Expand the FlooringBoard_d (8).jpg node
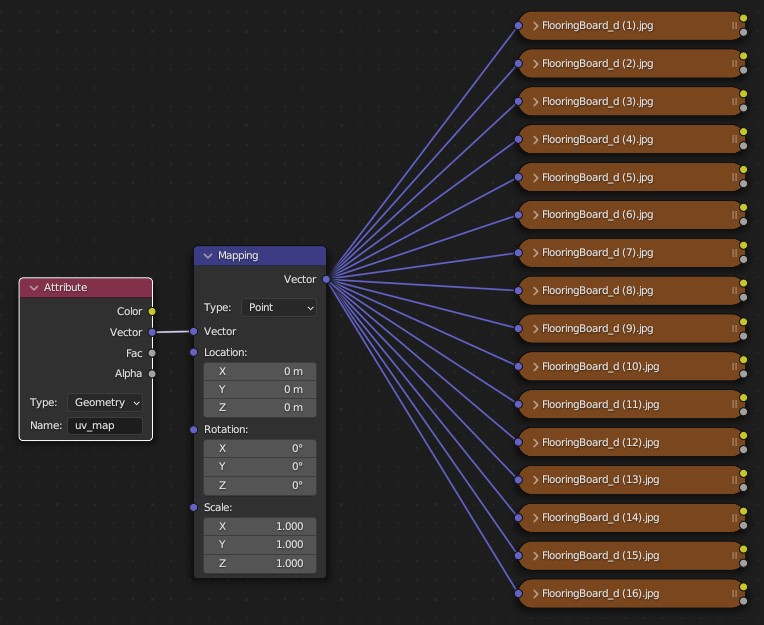The width and height of the screenshot is (764, 625). point(535,291)
